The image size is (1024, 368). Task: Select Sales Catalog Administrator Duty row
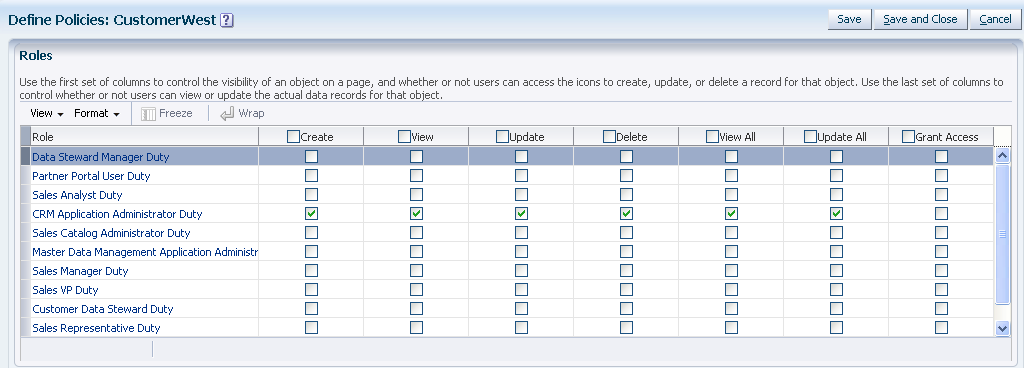coord(507,232)
